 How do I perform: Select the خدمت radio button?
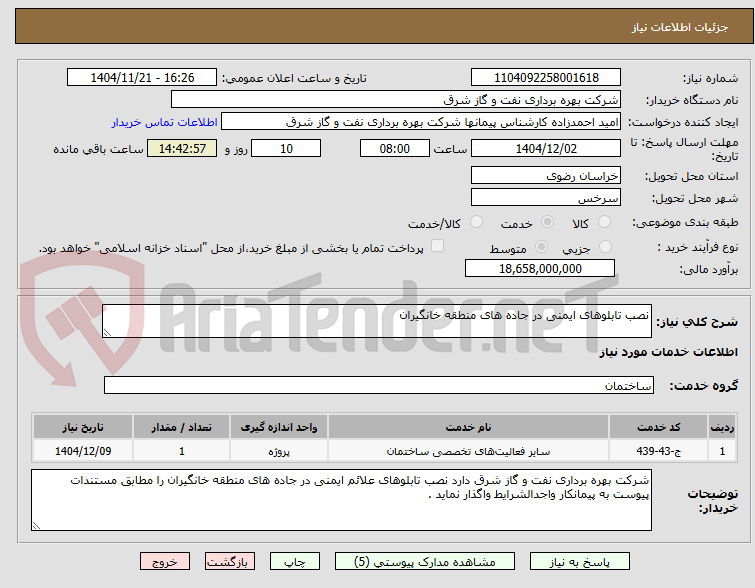[547, 222]
